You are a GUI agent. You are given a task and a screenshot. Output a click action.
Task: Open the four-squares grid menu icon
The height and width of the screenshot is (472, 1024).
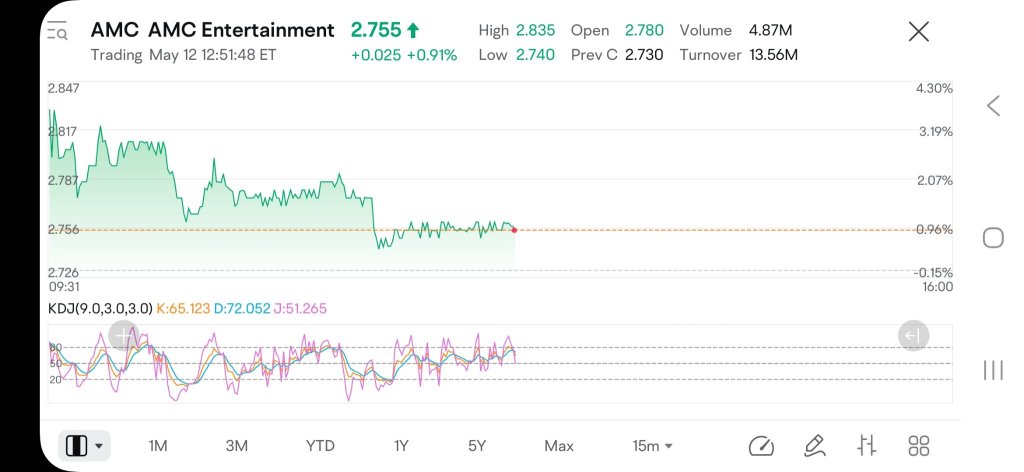pos(919,447)
